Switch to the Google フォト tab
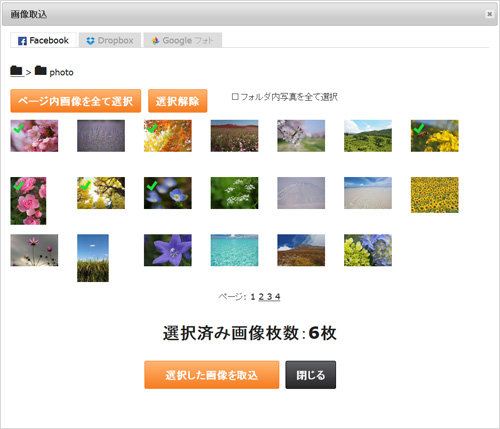 (183, 40)
